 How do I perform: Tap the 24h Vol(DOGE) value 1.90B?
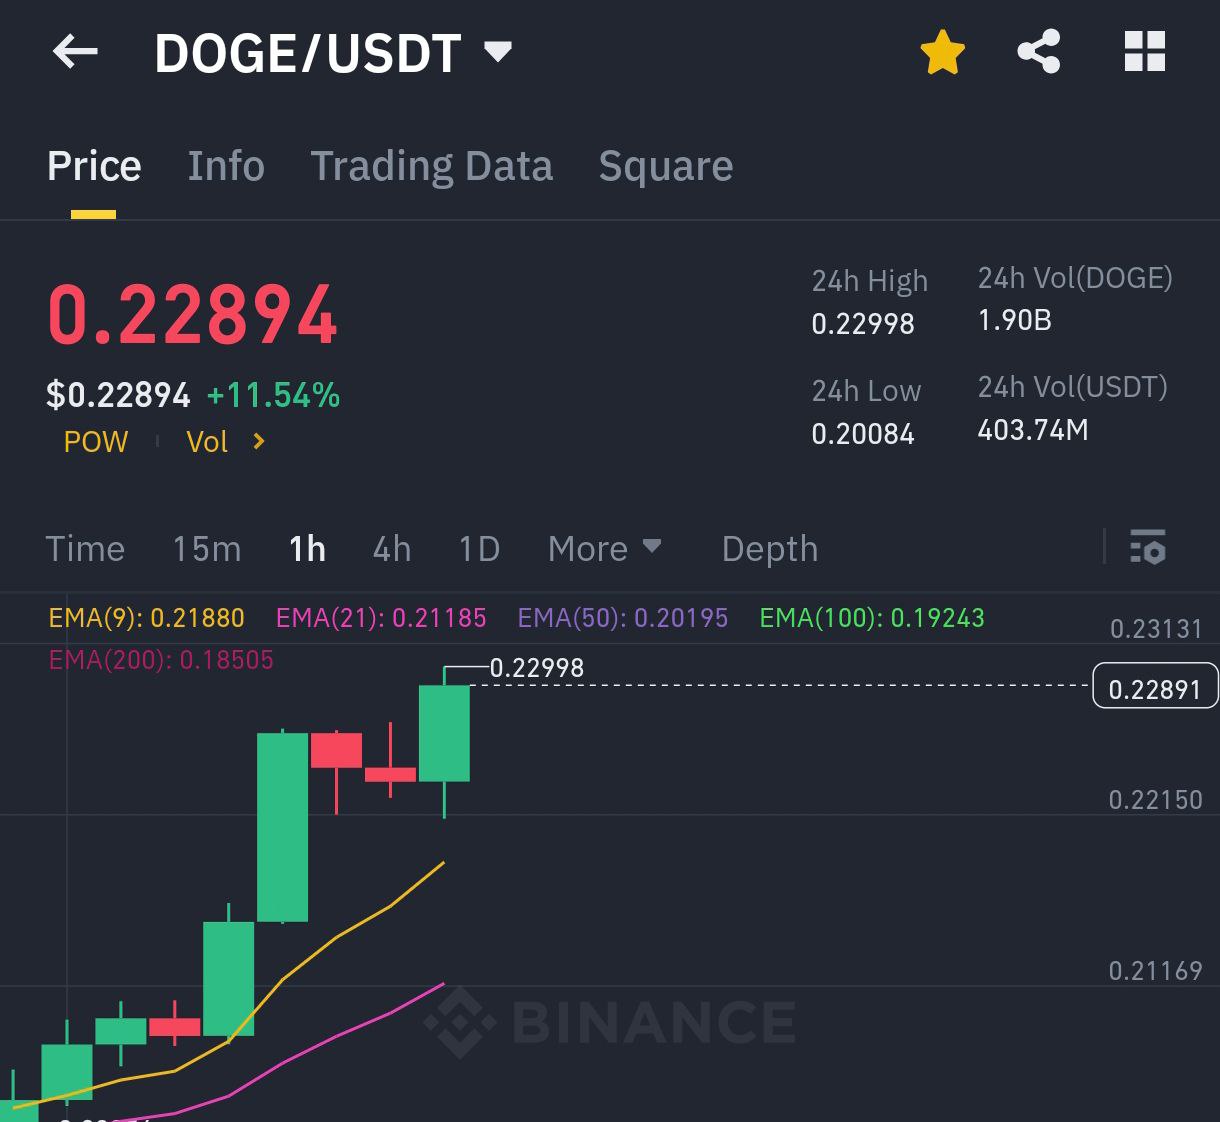pyautogui.click(x=1014, y=320)
